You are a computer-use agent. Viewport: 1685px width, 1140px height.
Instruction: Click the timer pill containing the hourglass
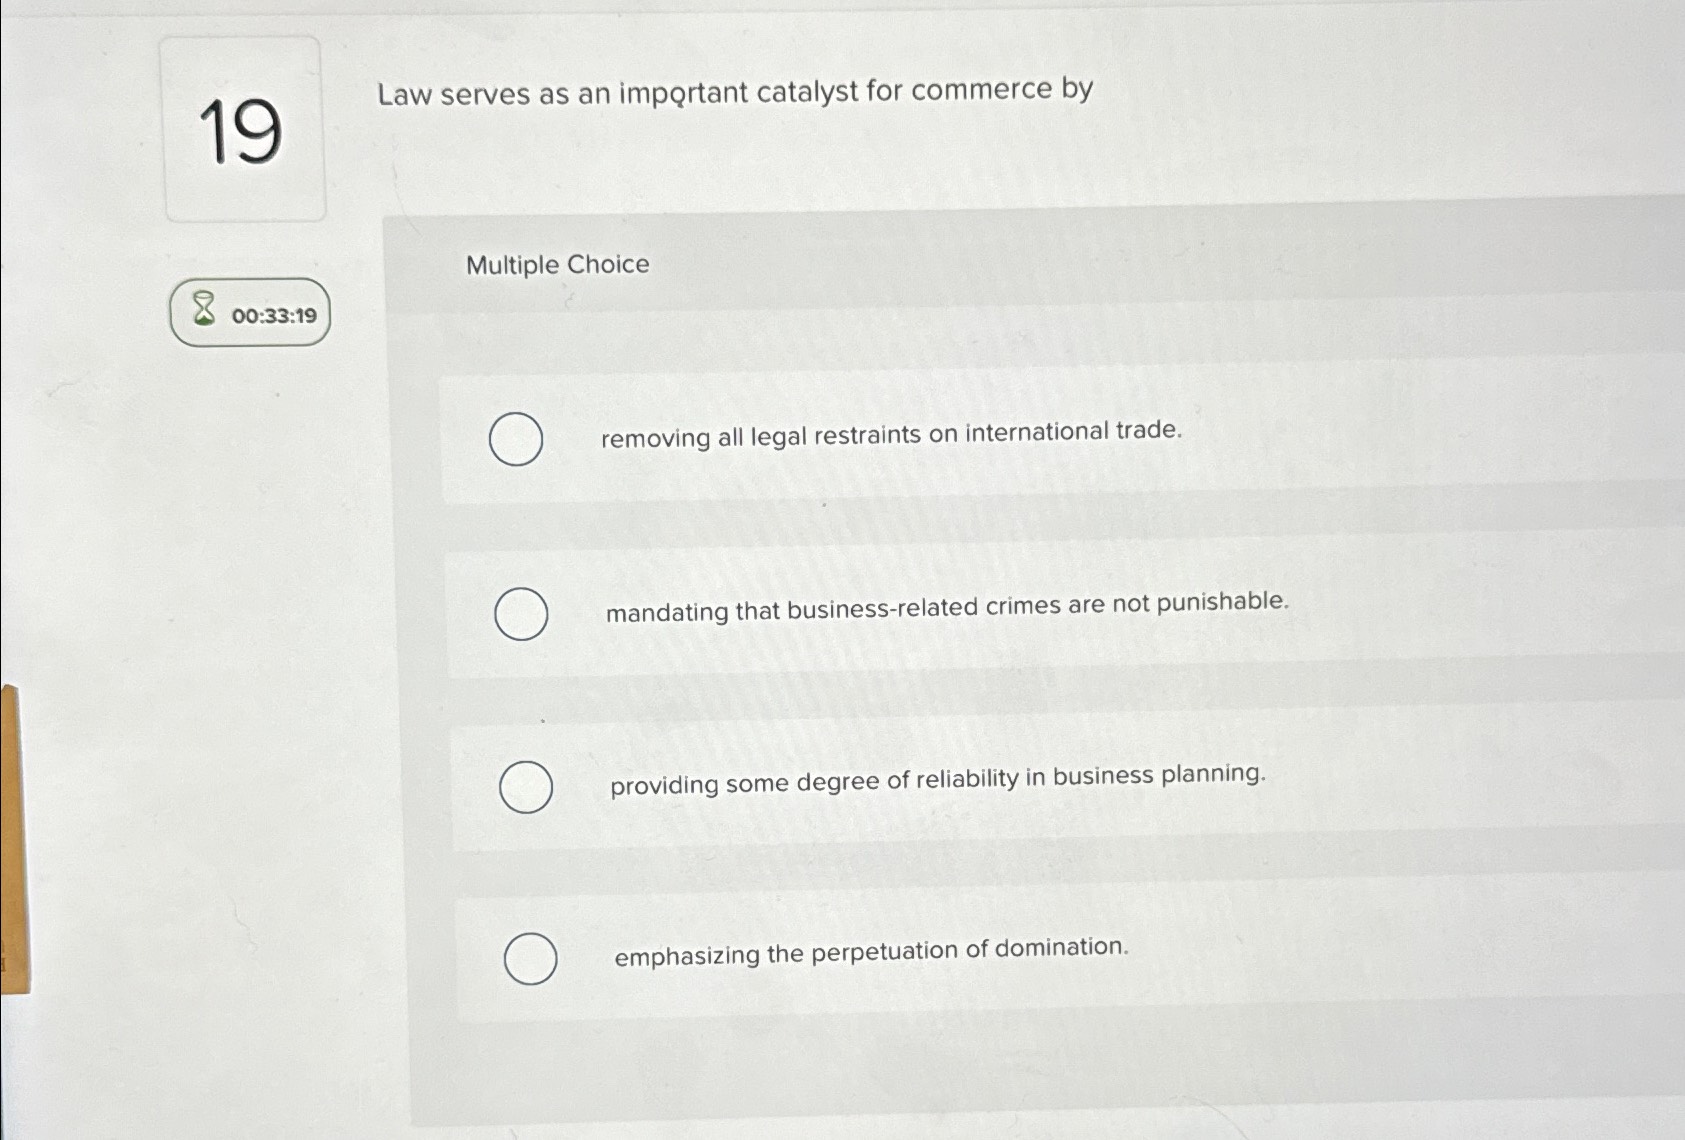tap(250, 313)
